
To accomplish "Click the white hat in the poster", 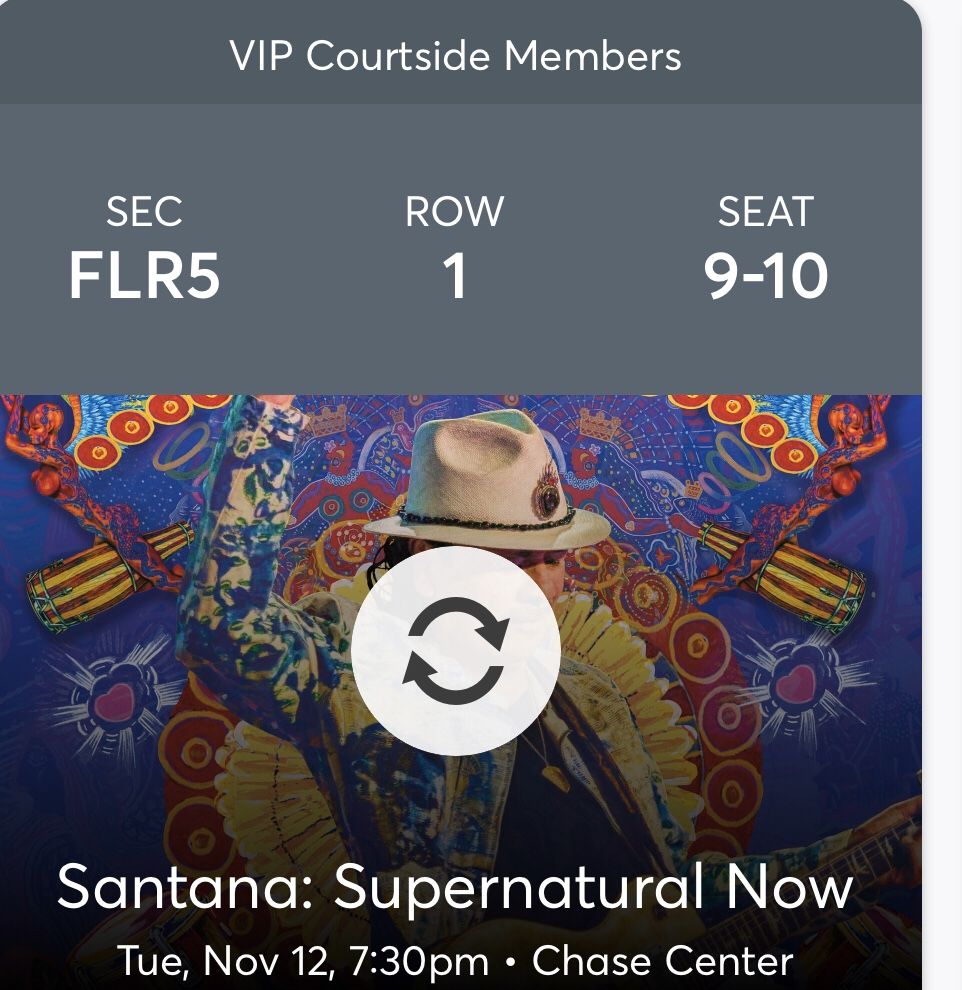I will [x=480, y=470].
